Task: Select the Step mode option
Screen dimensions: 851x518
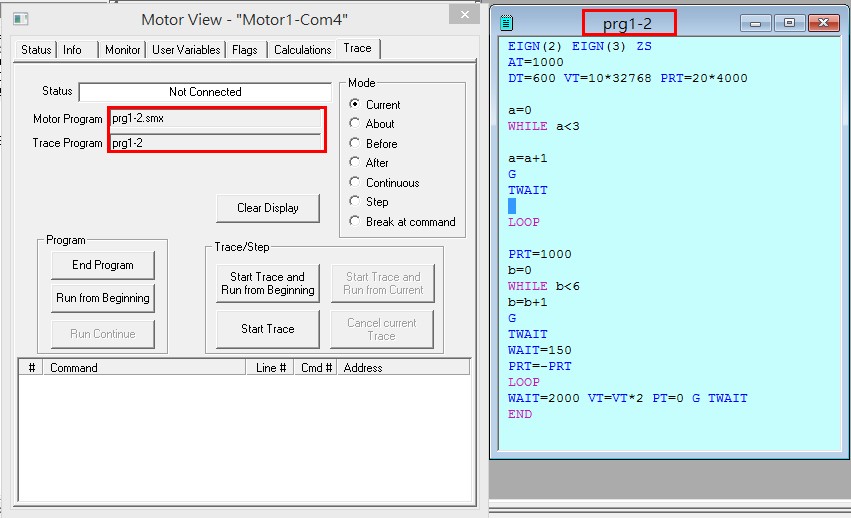Action: tap(369, 201)
